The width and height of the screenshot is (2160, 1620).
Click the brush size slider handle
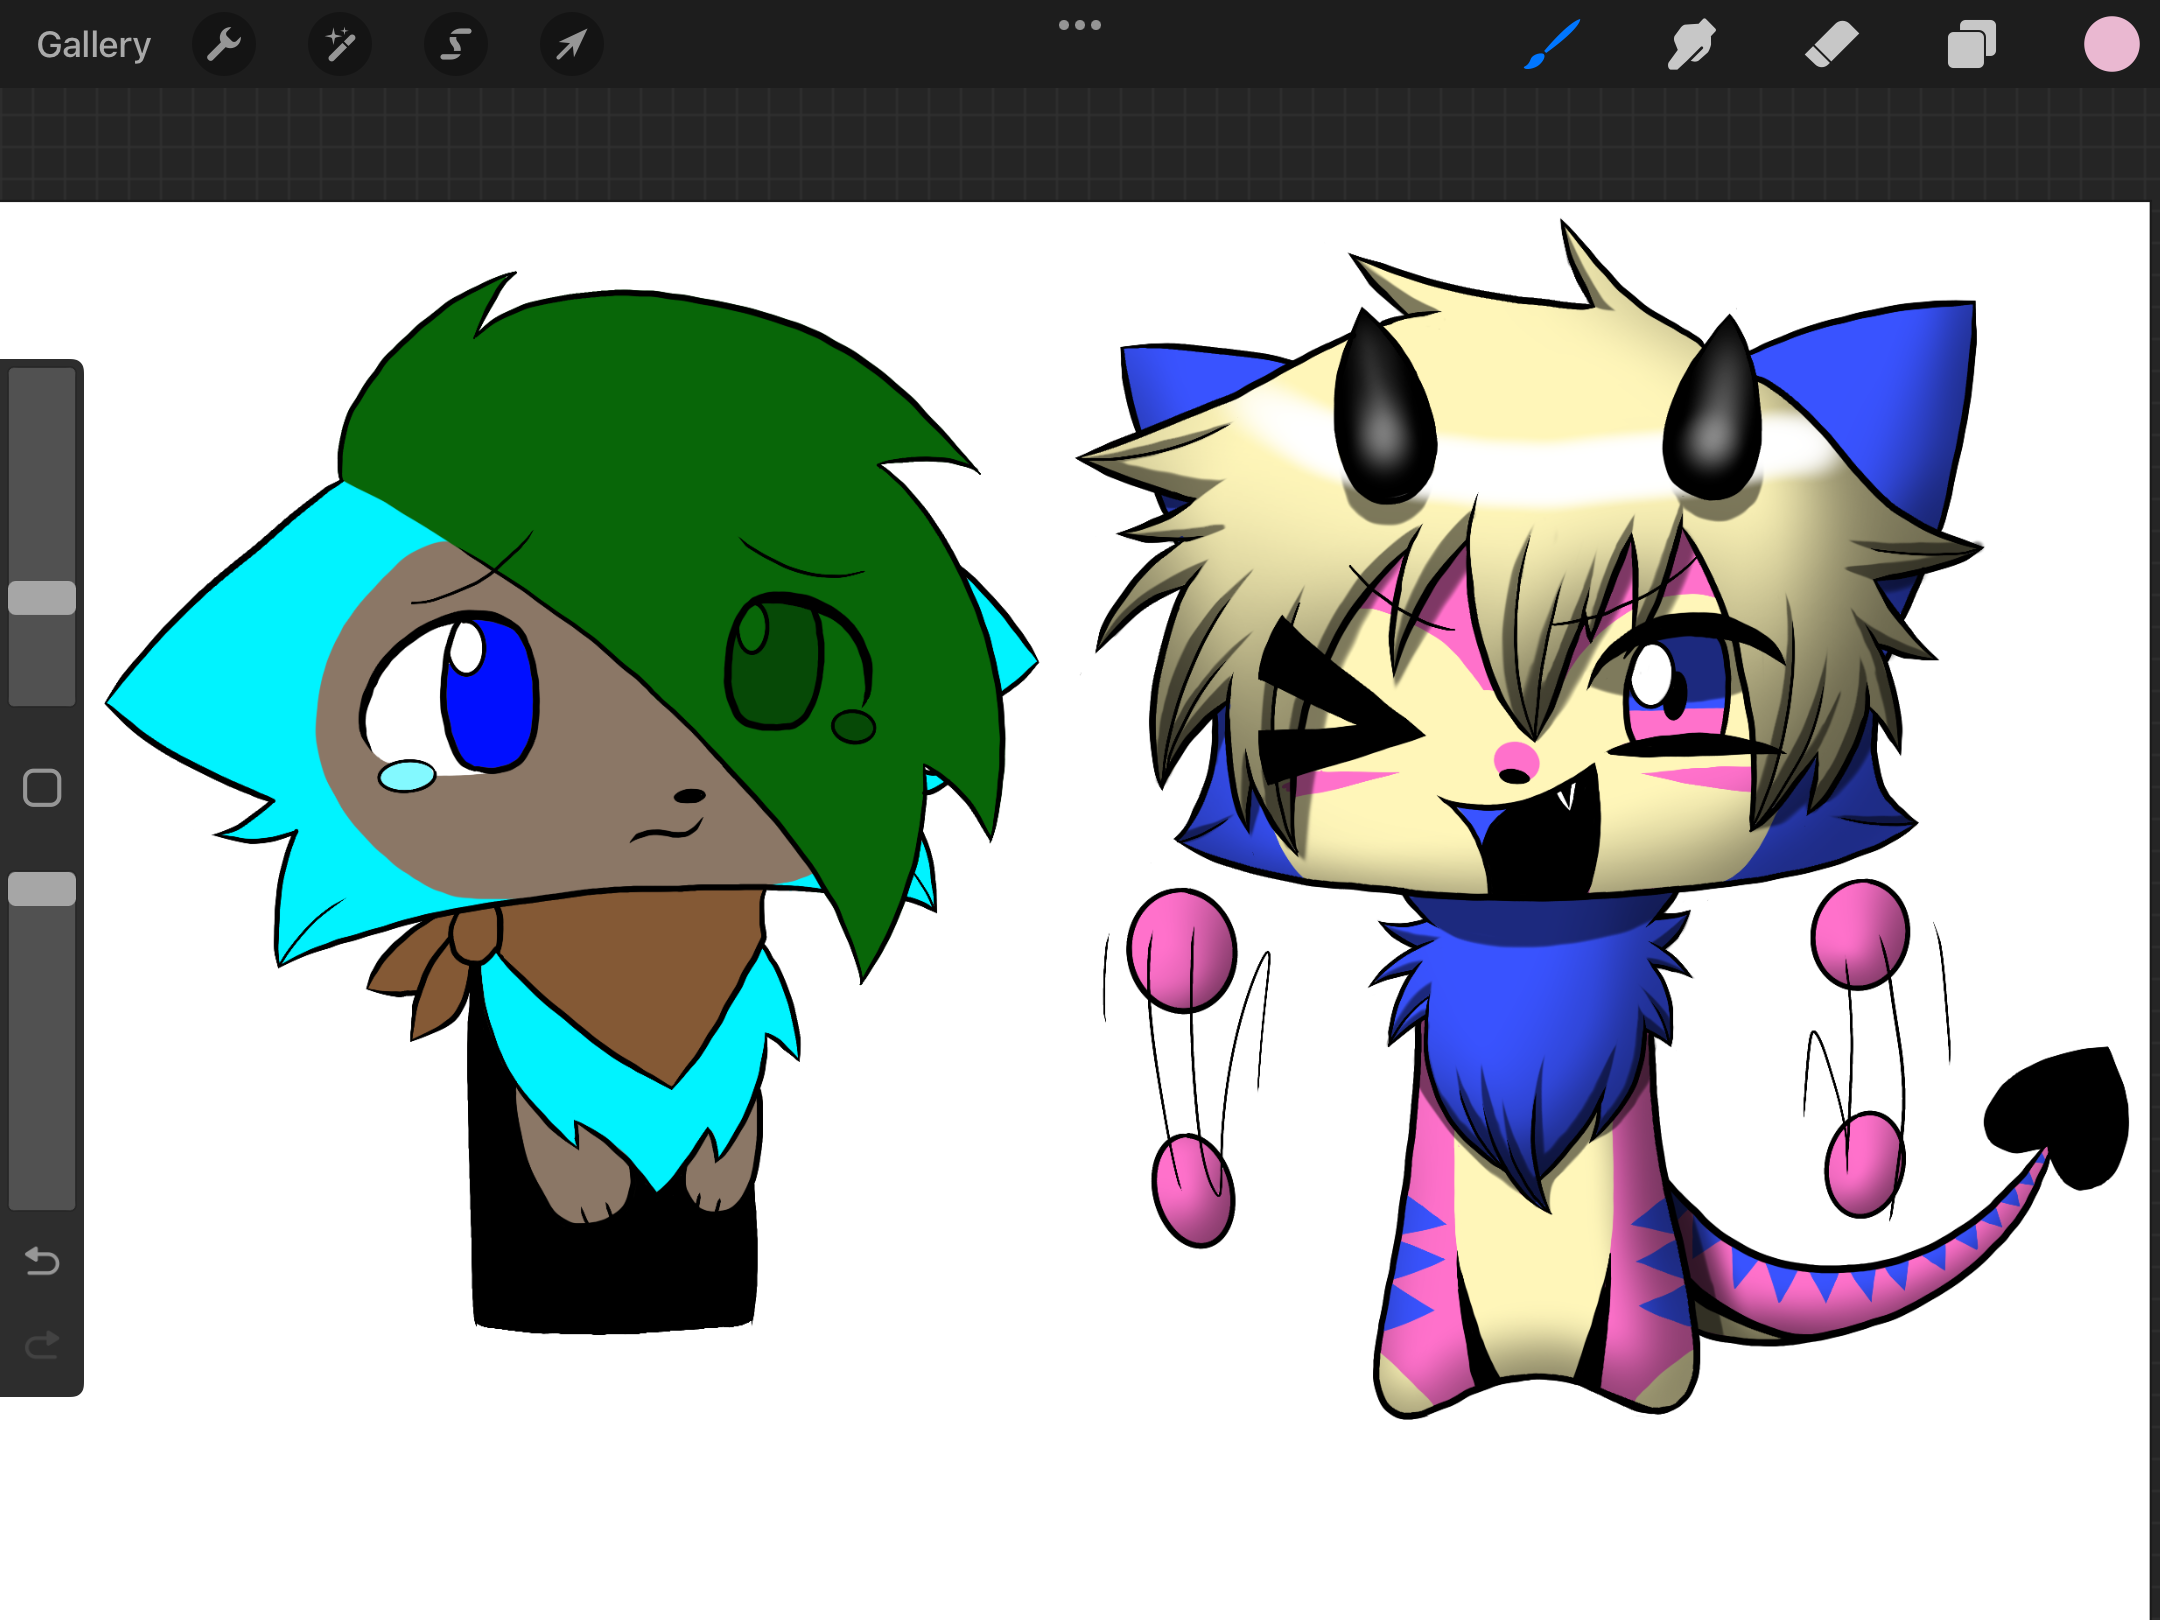pyautogui.click(x=42, y=597)
